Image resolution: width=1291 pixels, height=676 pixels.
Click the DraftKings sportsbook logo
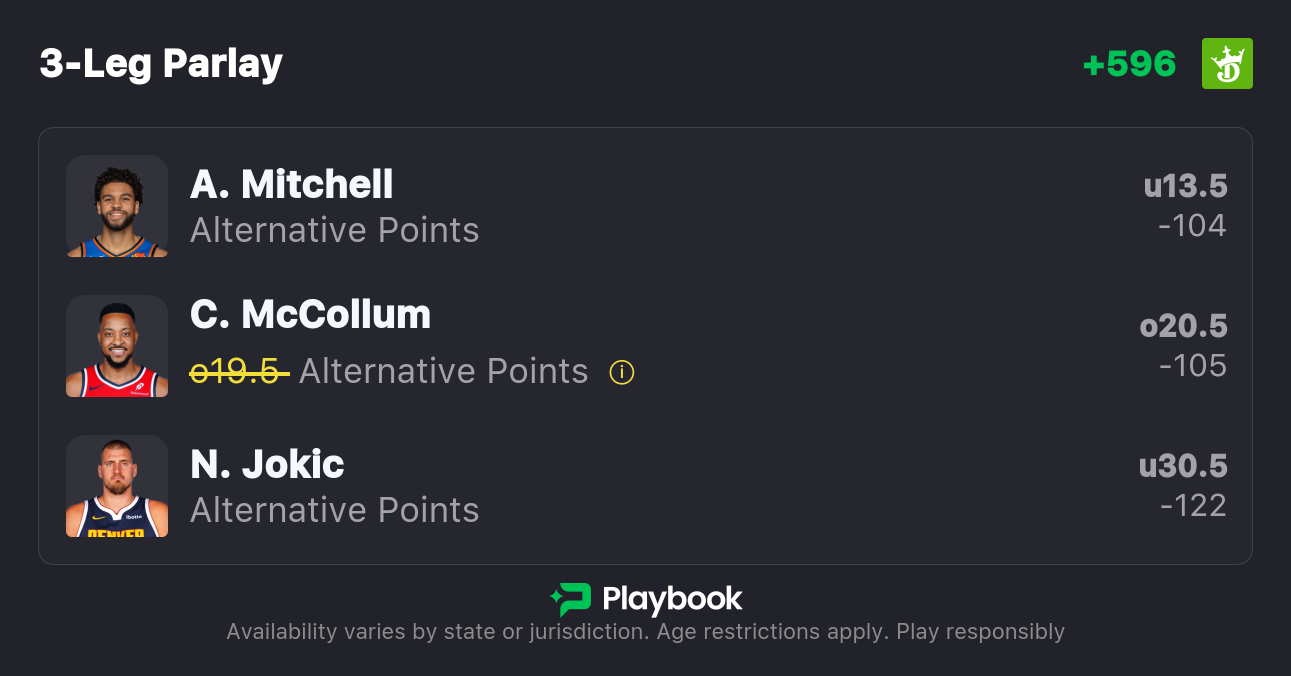coord(1227,64)
